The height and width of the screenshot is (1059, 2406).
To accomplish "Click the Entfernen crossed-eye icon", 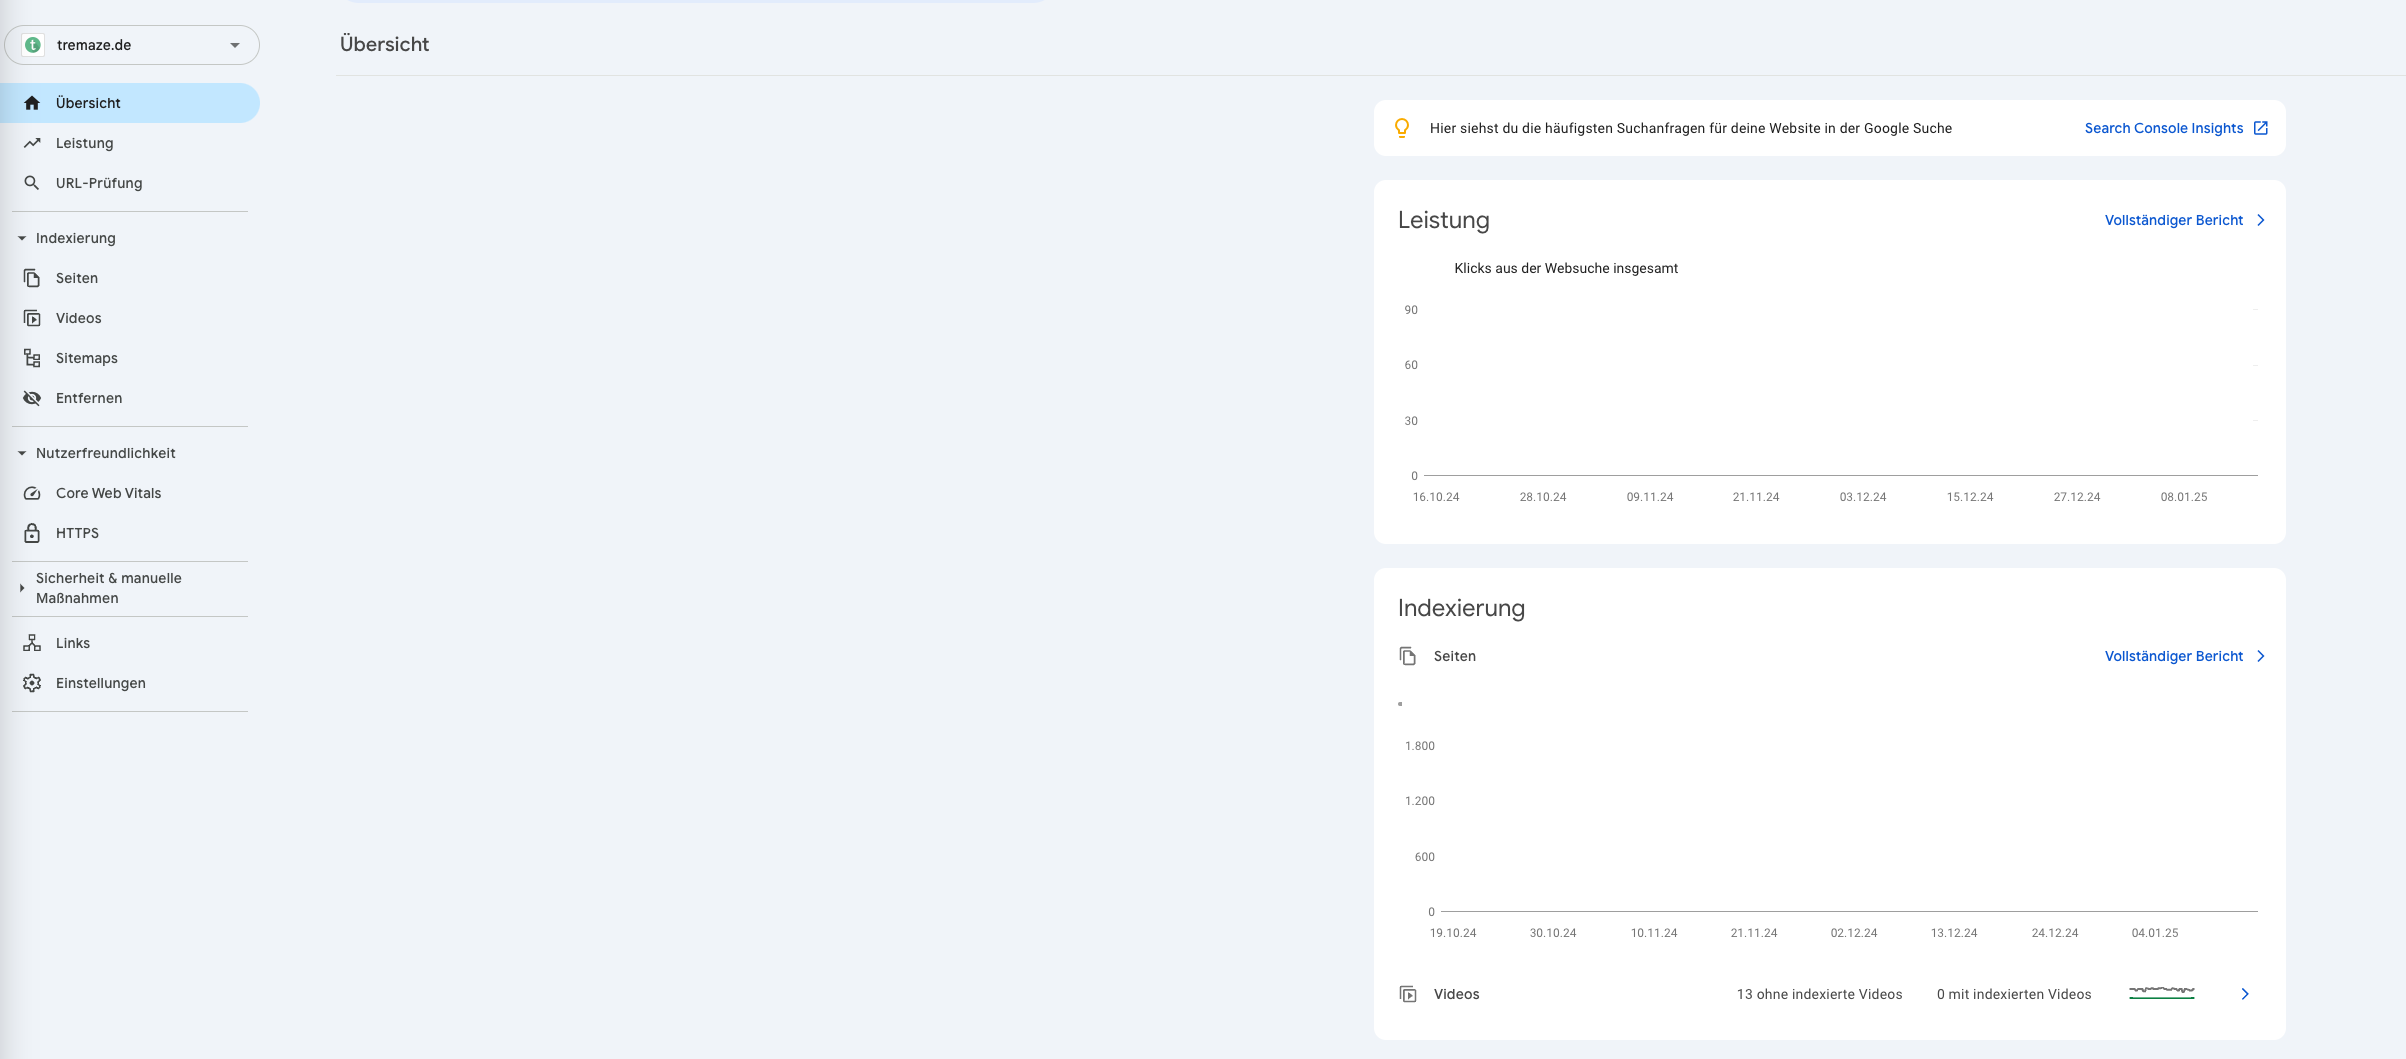I will click(32, 398).
